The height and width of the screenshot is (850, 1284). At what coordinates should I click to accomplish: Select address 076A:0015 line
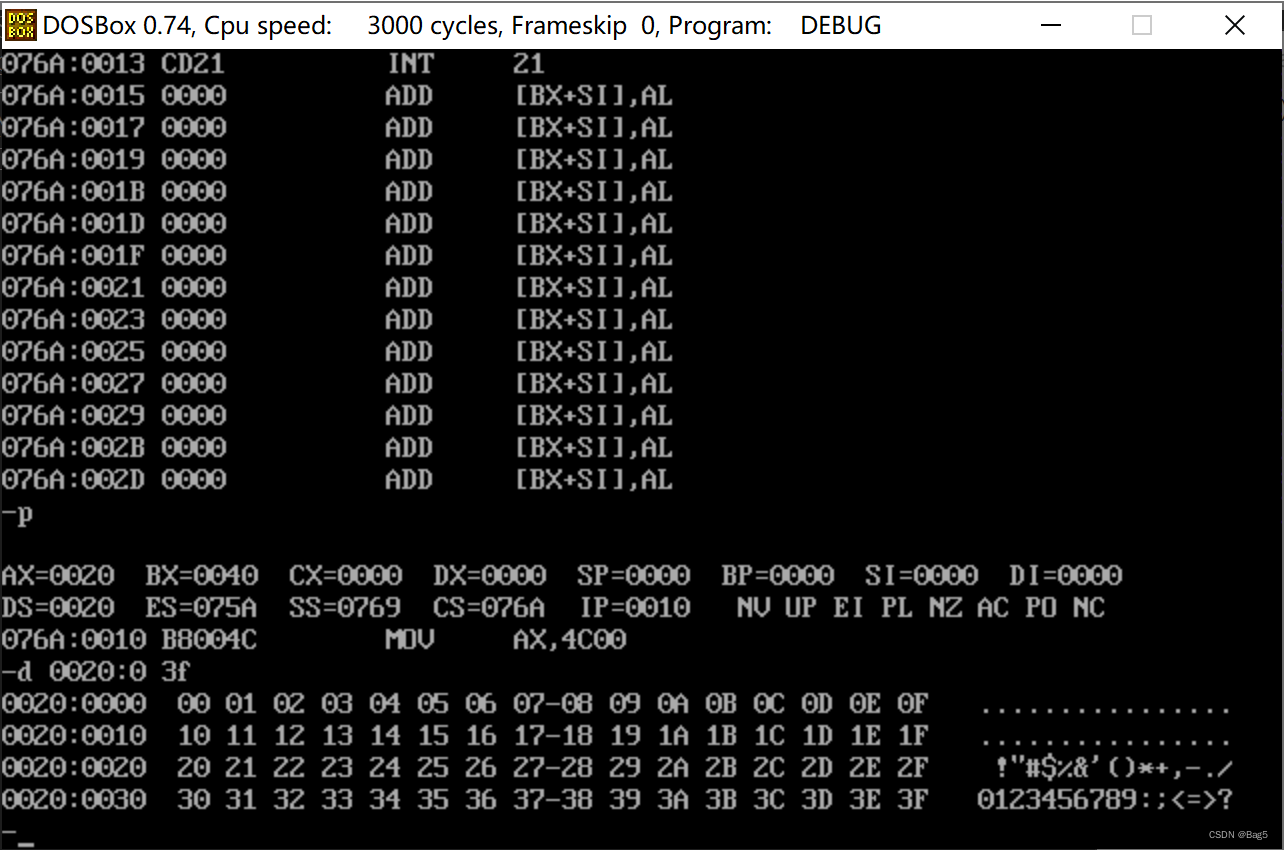tap(337, 96)
